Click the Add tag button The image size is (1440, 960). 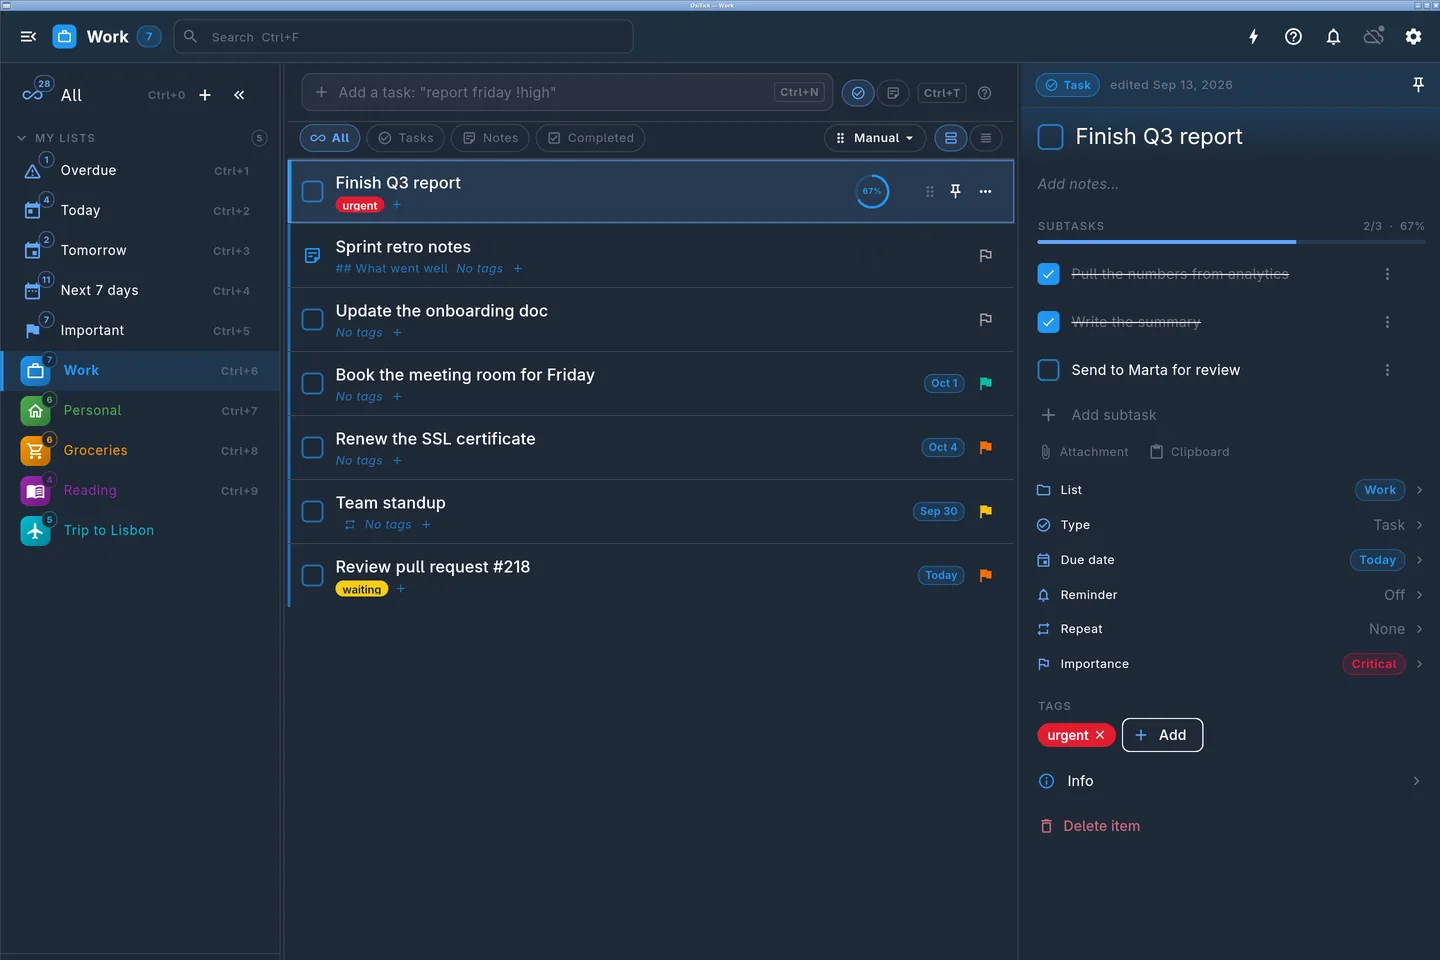(x=1162, y=735)
